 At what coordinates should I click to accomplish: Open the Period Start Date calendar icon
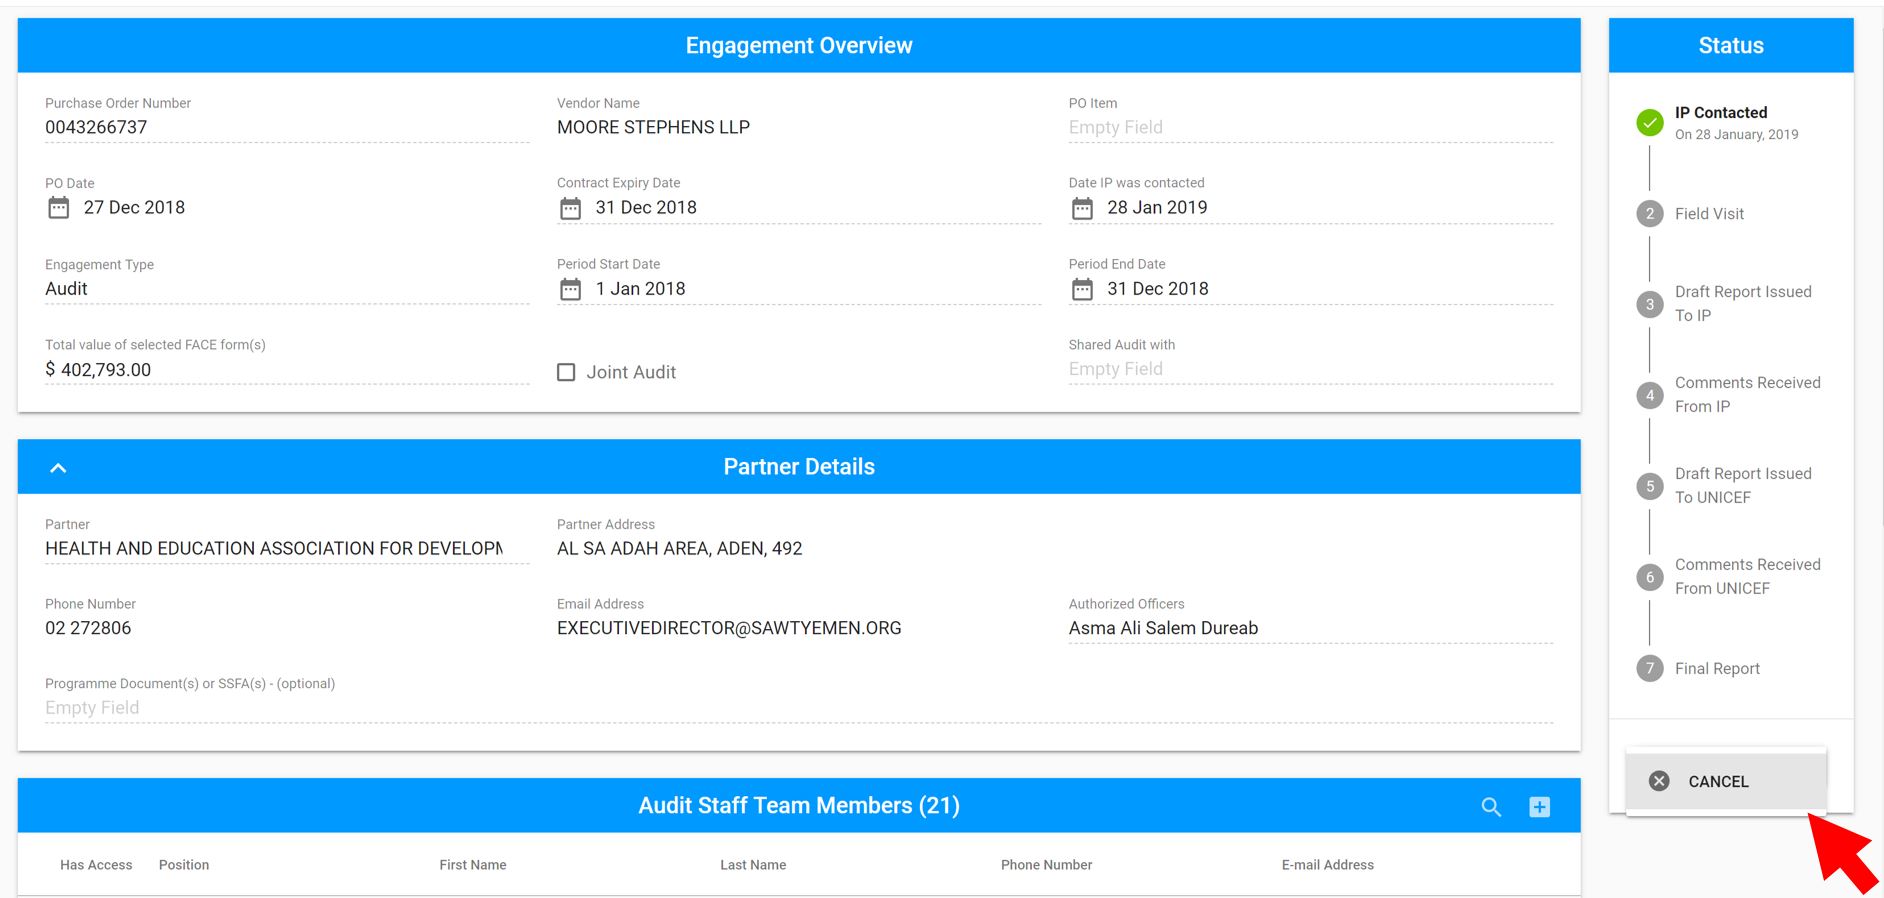[x=570, y=289]
